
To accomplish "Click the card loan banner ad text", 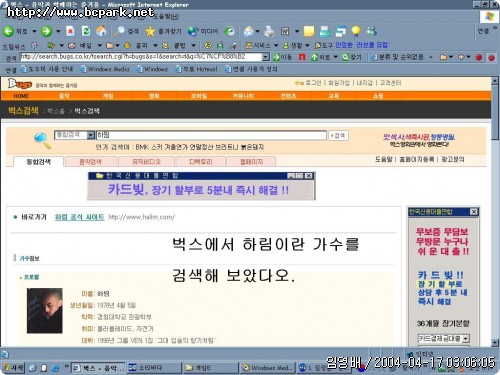I will pos(198,190).
